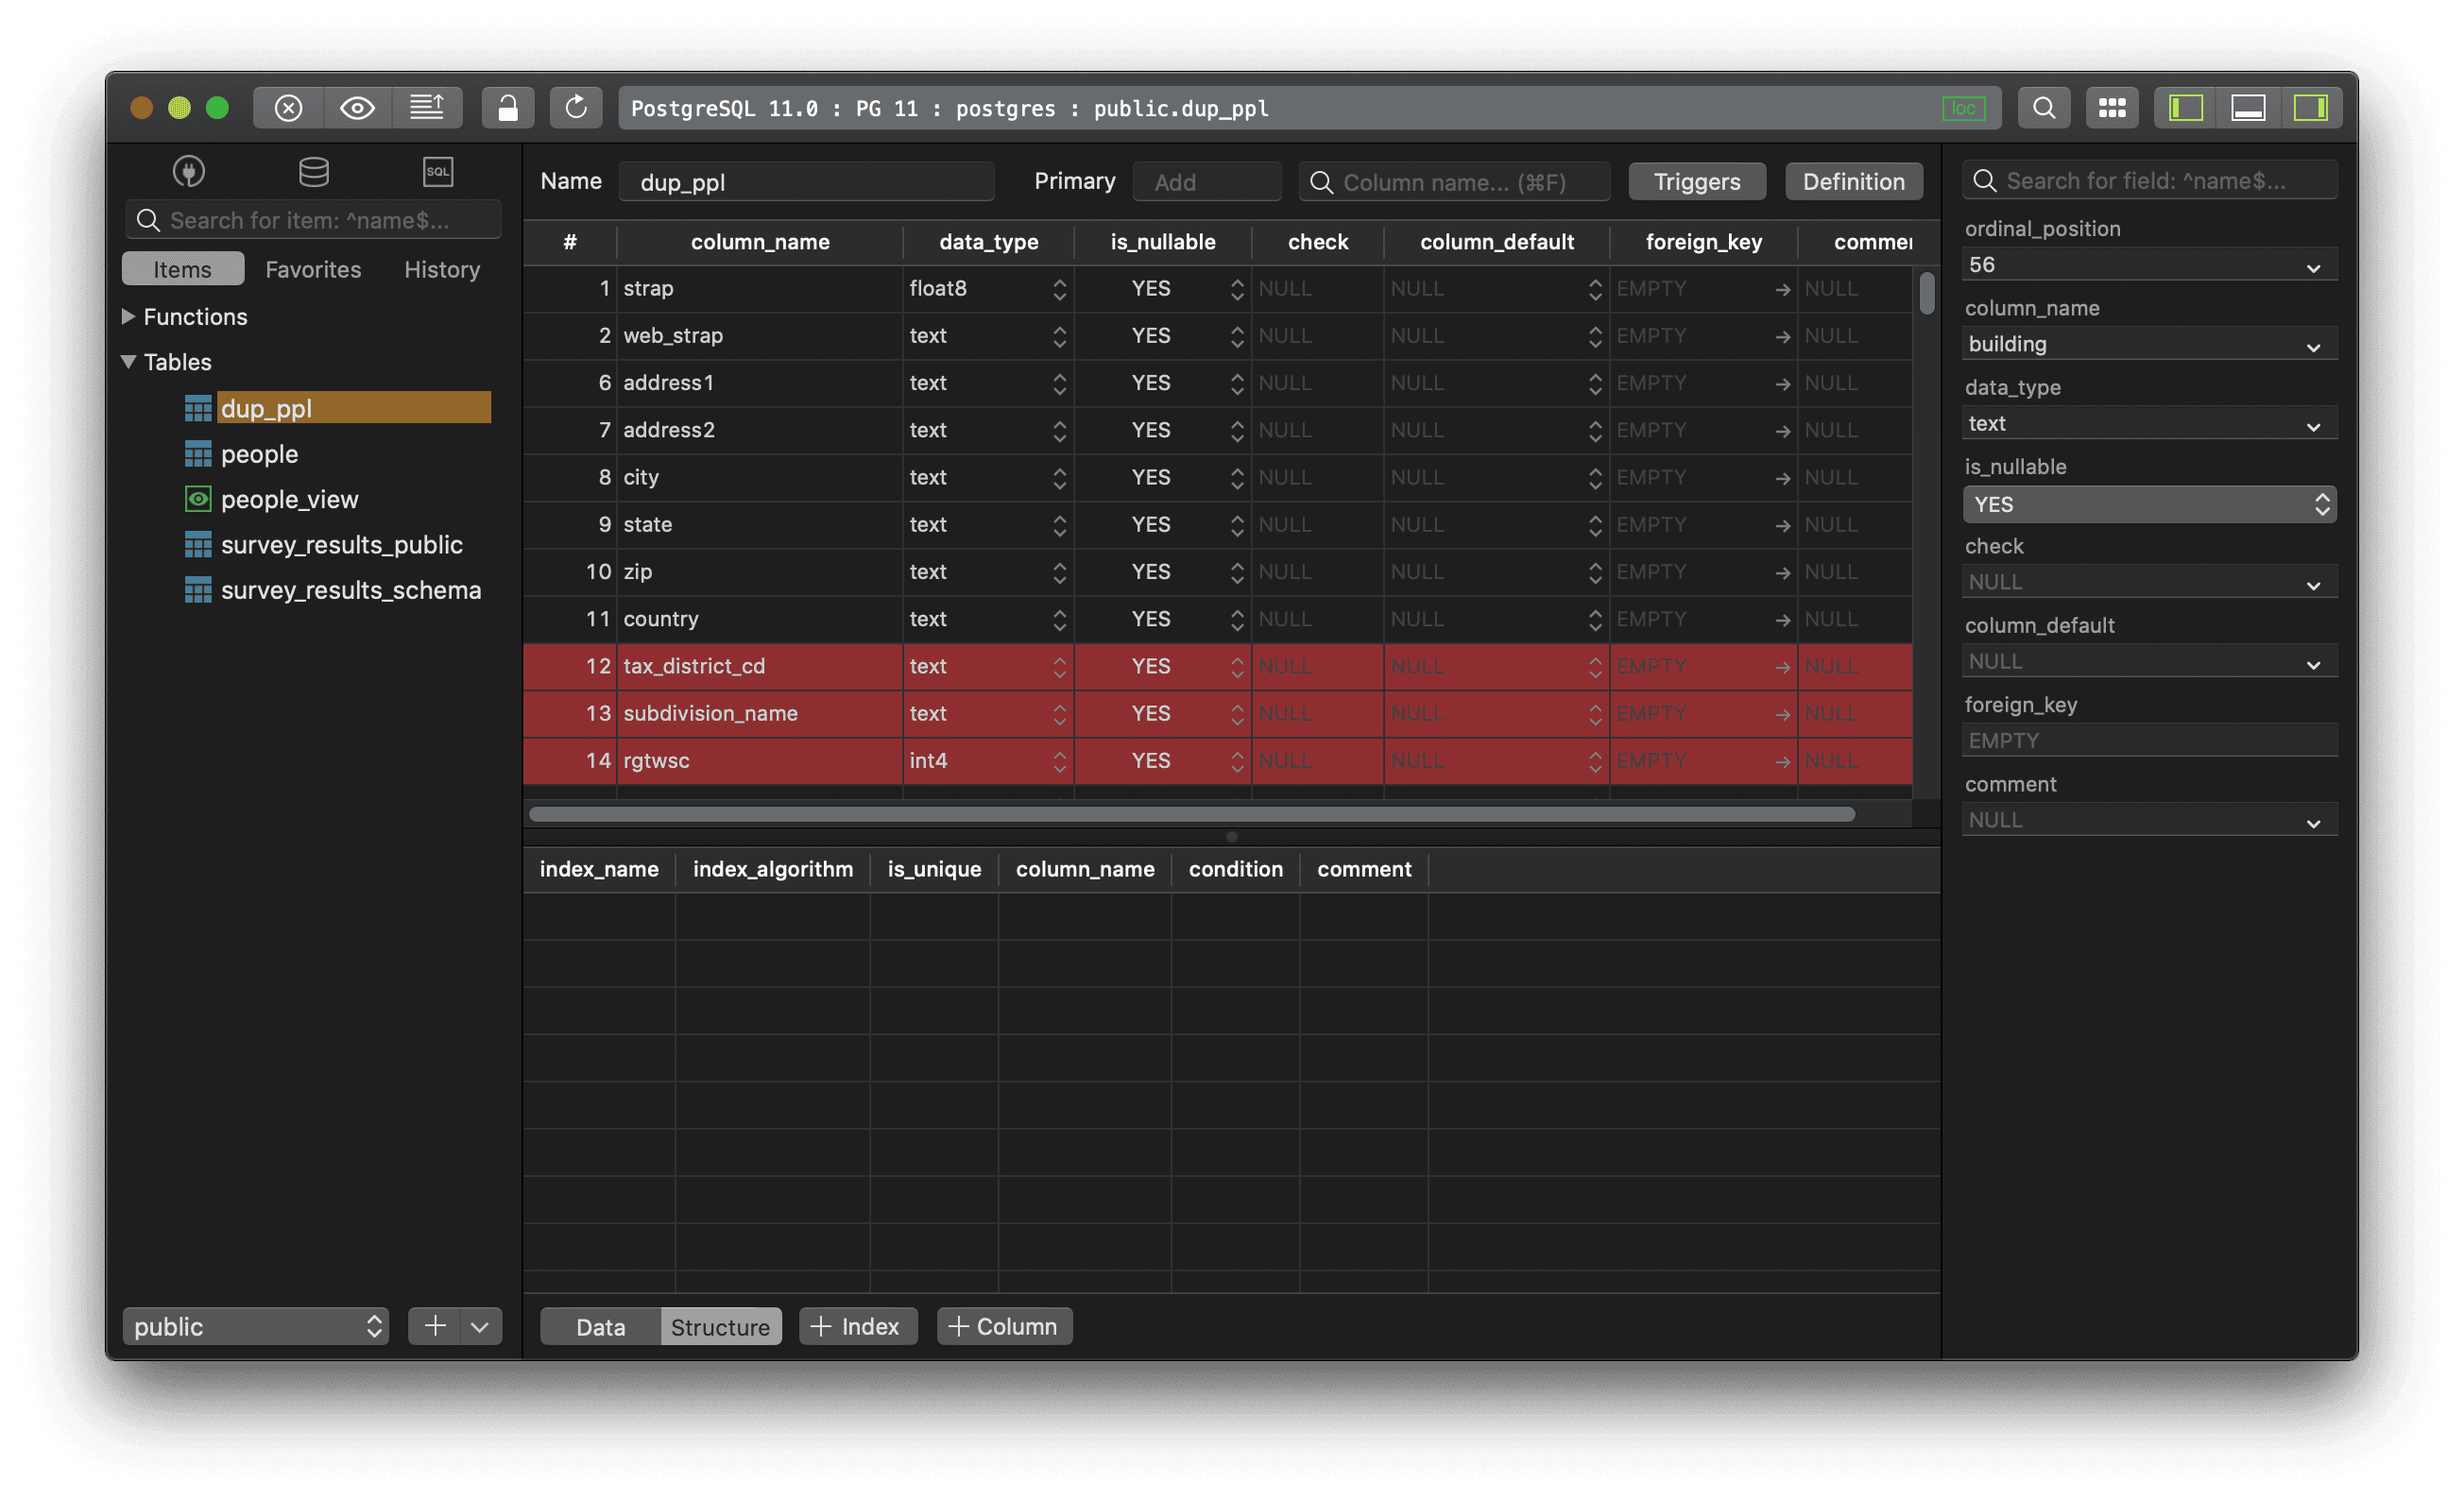The image size is (2464, 1500).
Task: Toggle the left sidebar panel icon
Action: pyautogui.click(x=2186, y=108)
